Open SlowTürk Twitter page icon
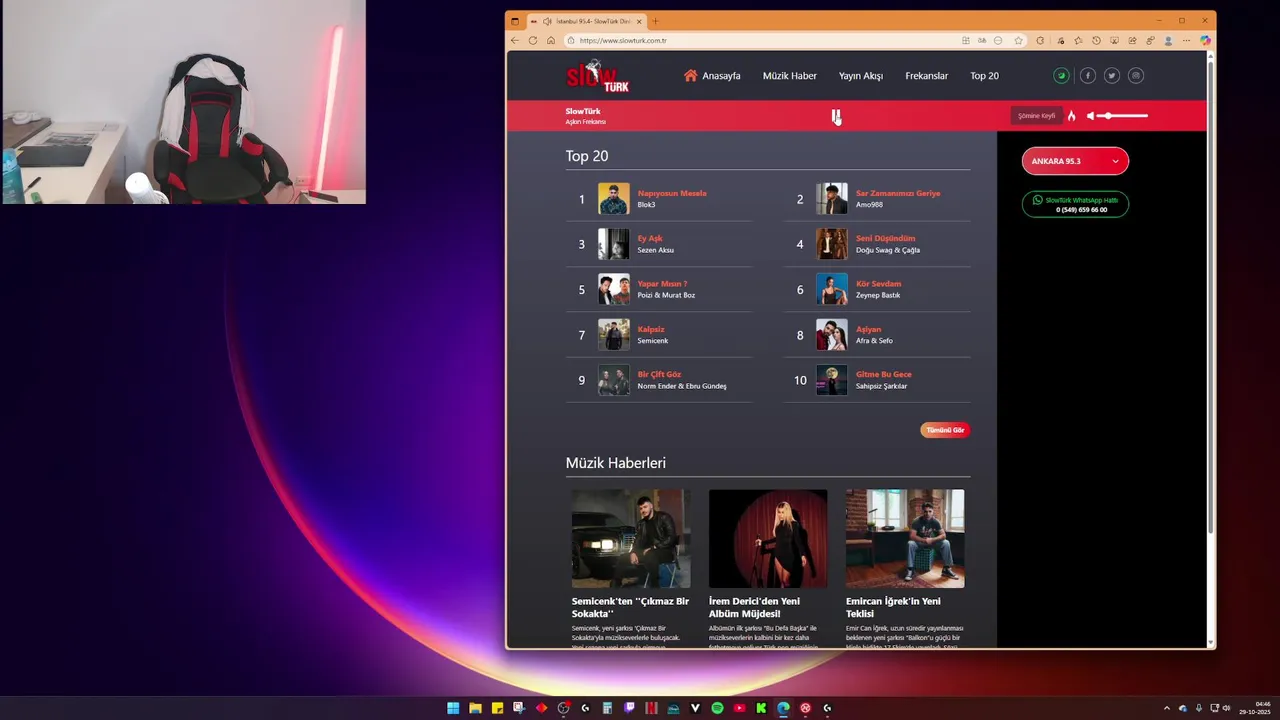1280x720 pixels. tap(1111, 76)
